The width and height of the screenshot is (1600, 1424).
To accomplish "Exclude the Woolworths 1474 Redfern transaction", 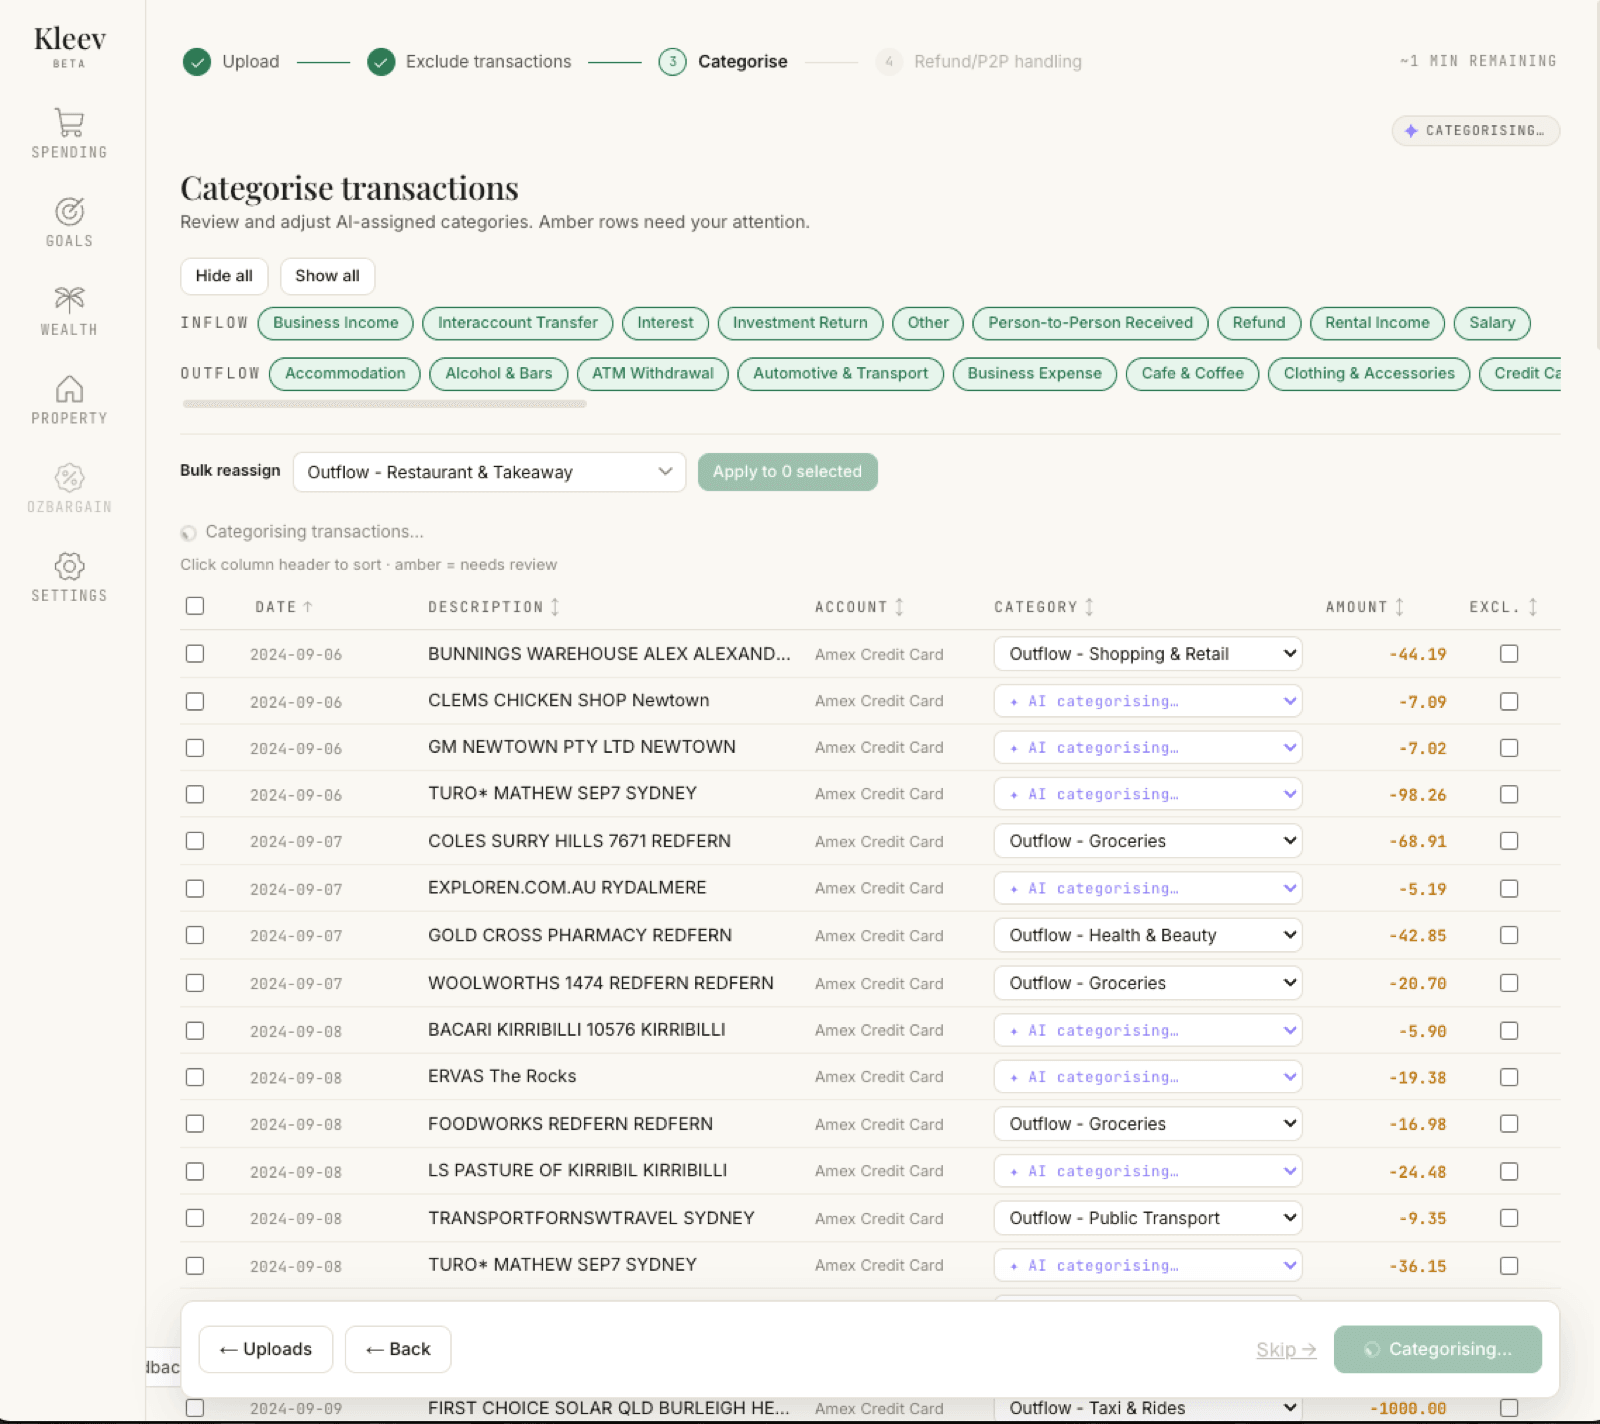I will tap(1509, 983).
